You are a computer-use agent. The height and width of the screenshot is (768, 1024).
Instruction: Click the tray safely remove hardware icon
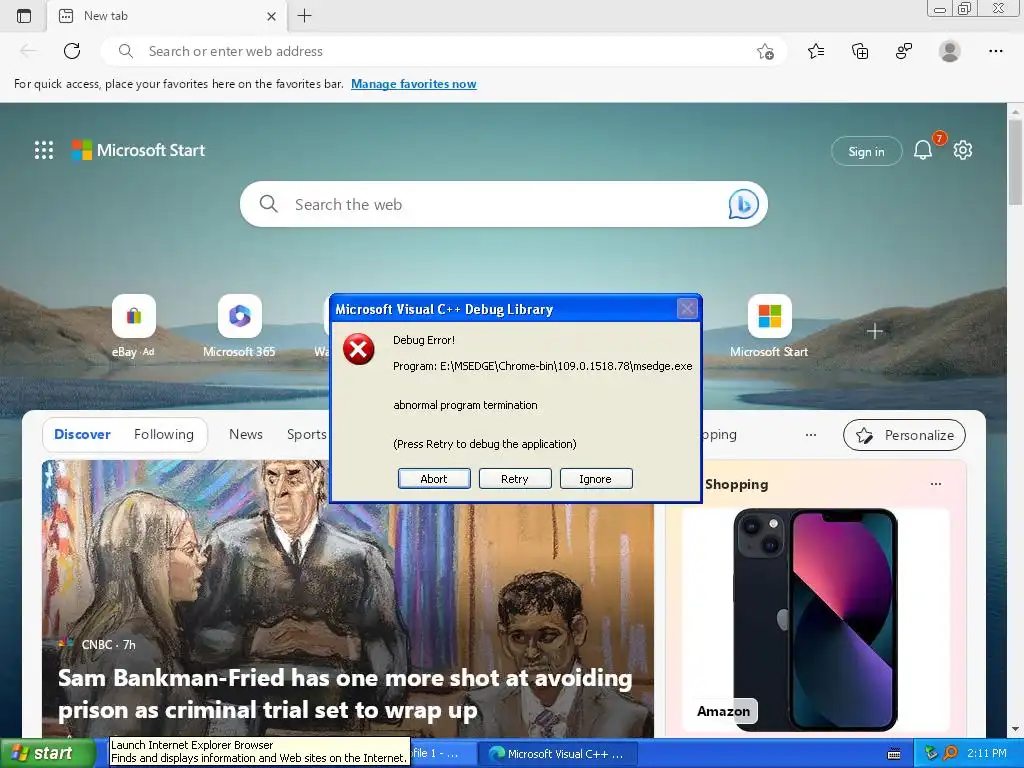[x=931, y=754]
